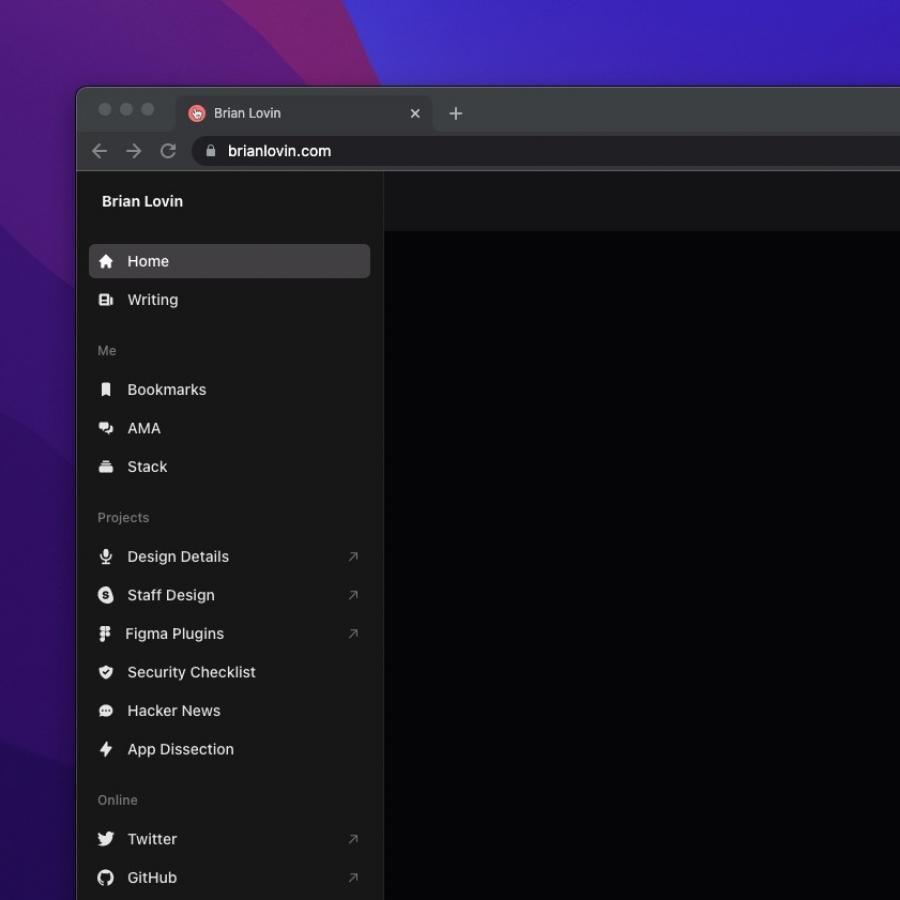
Task: Click the Figma Plugins icon
Action: [106, 634]
